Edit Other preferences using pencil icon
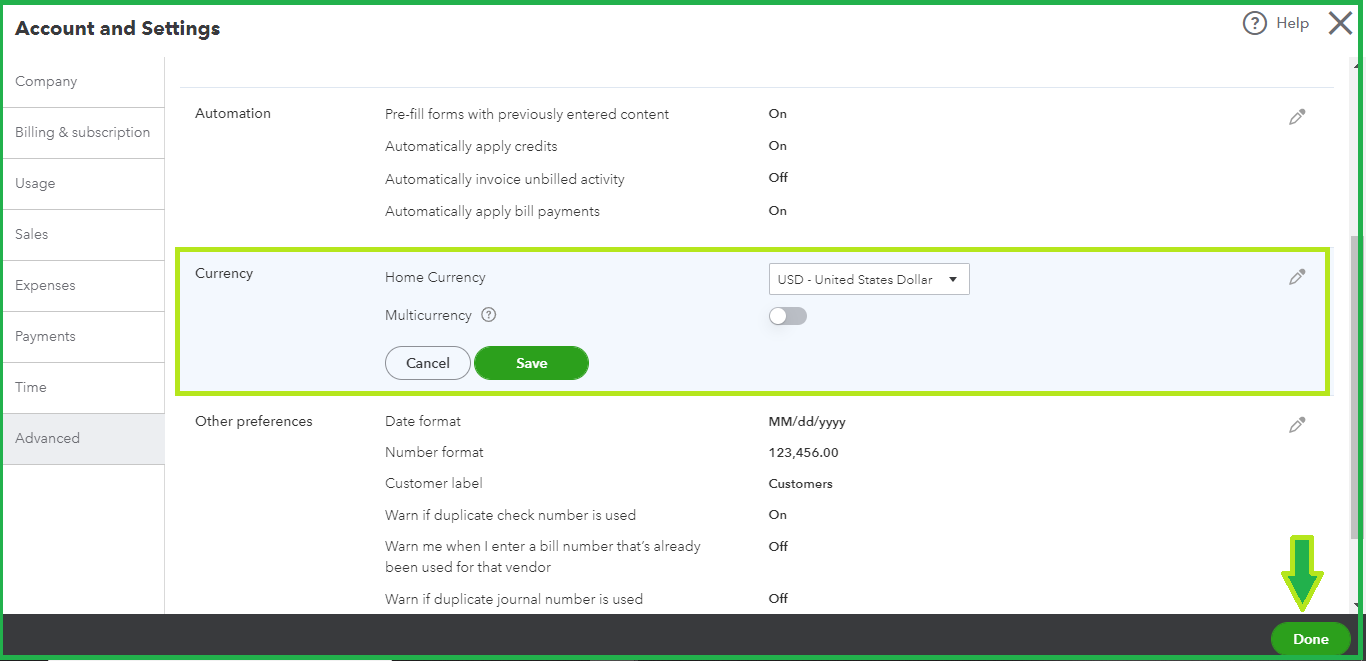Image resolution: width=1366 pixels, height=661 pixels. click(x=1297, y=424)
